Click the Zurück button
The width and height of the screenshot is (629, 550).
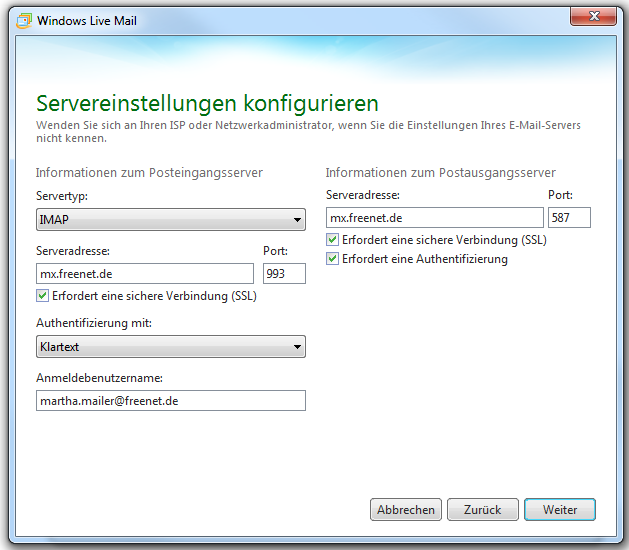pyautogui.click(x=483, y=509)
